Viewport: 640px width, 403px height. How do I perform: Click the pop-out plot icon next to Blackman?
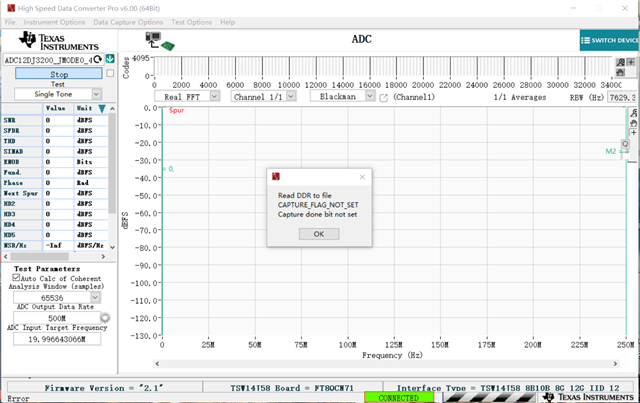coord(384,98)
